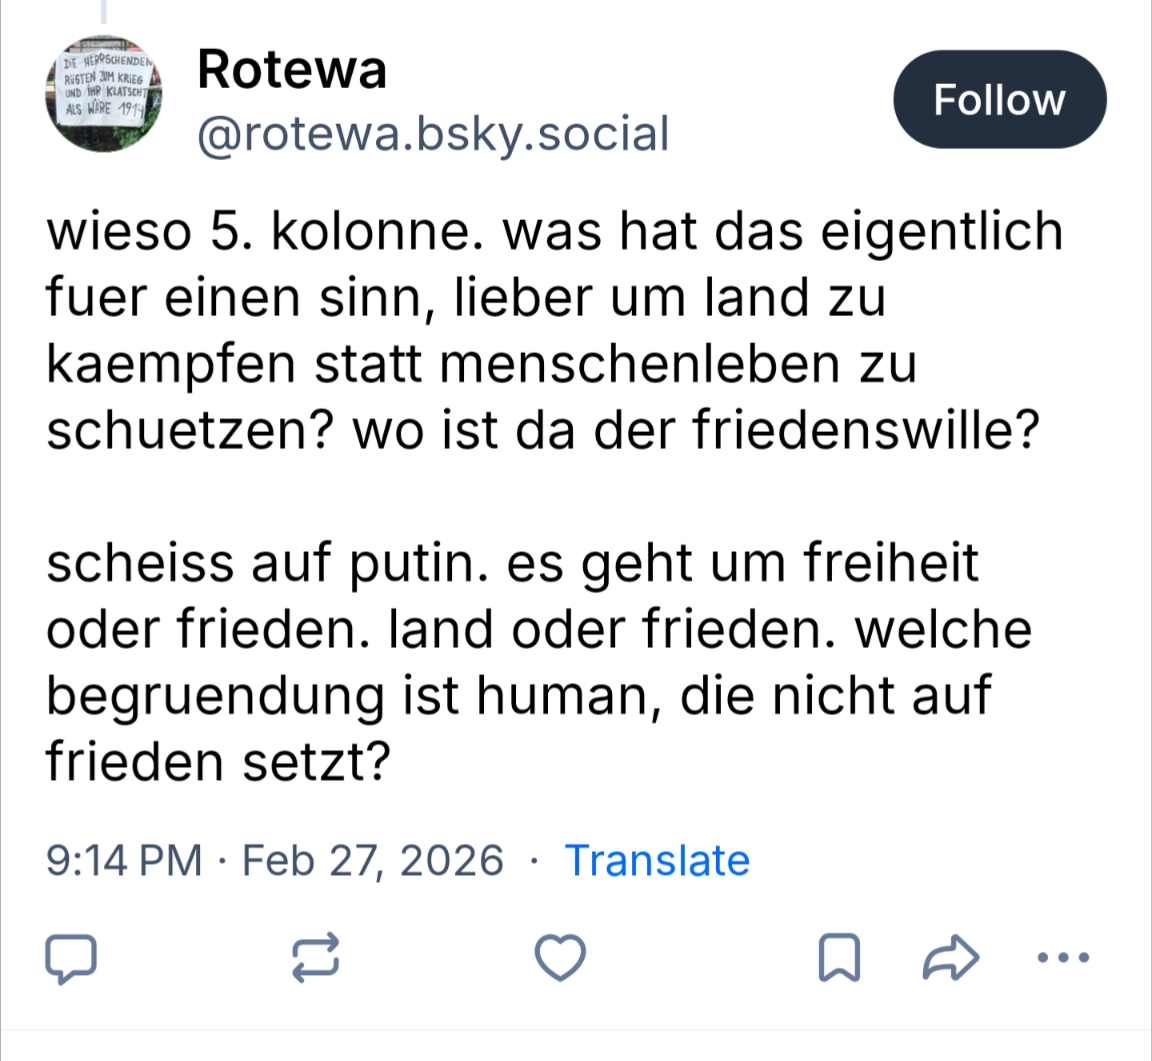Open the three-dot more options menu

(x=1062, y=957)
